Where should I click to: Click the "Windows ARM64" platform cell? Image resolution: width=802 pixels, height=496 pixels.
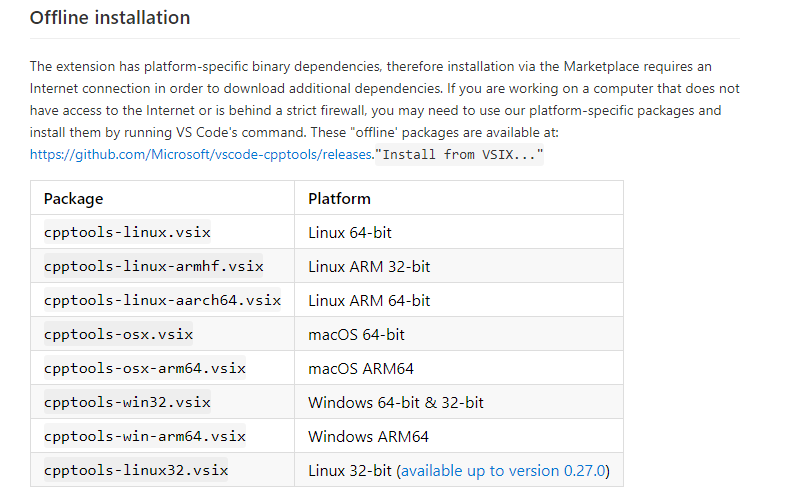tap(366, 436)
